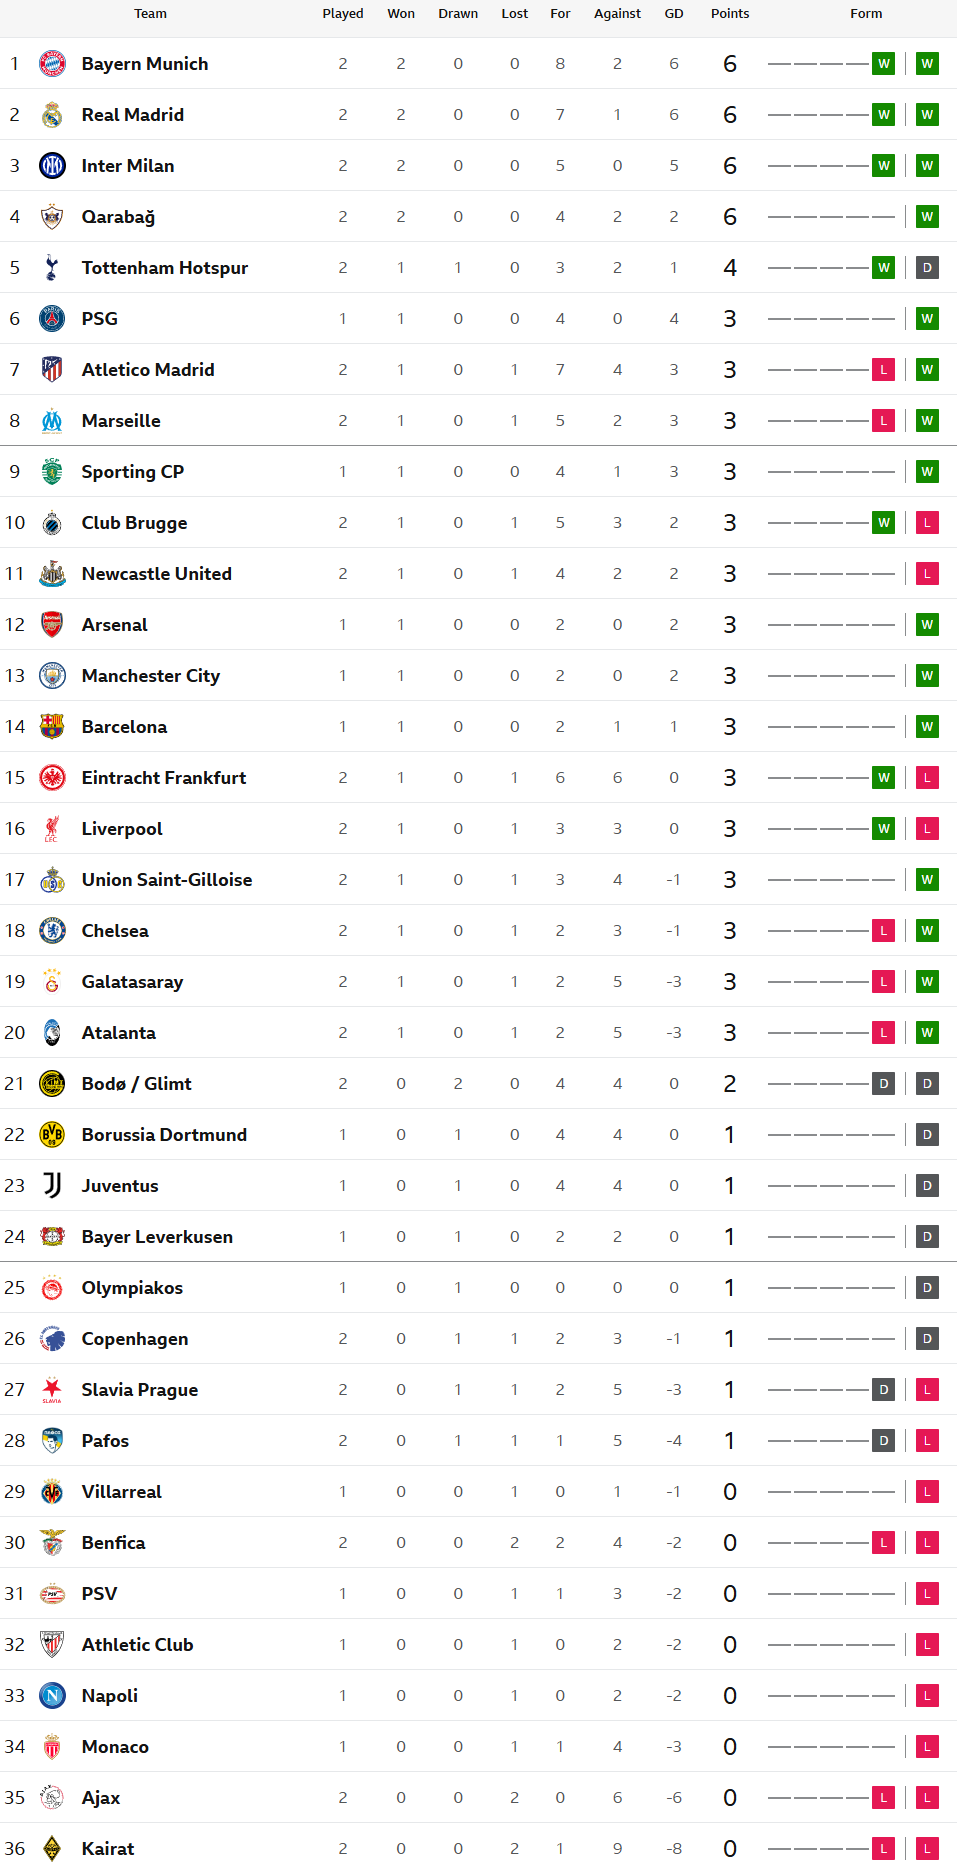
Task: Open the Tottenham Hotspur team link
Action: click(164, 268)
